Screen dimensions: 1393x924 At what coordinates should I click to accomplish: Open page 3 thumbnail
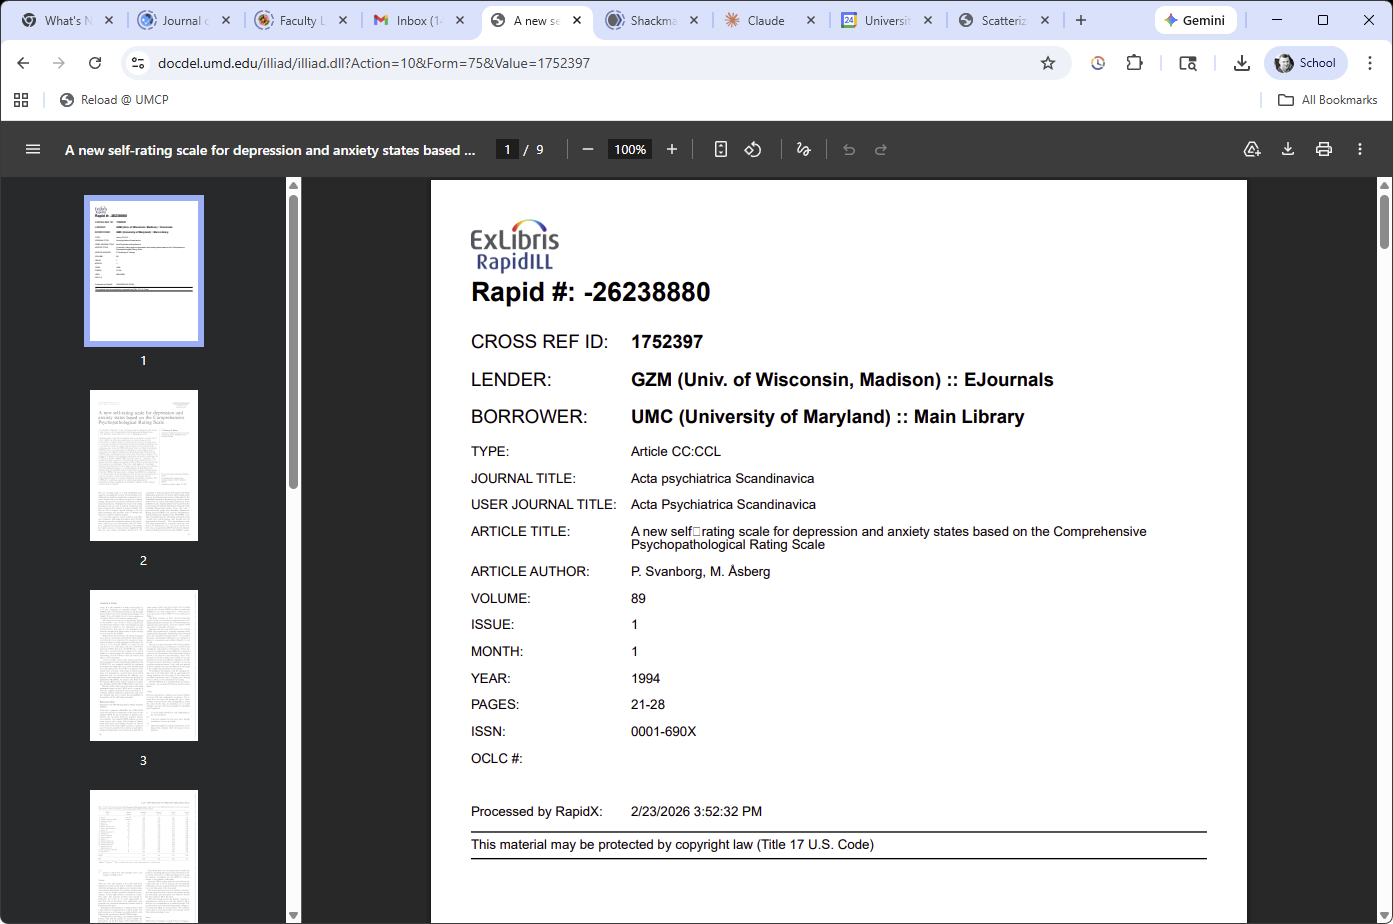(x=144, y=665)
